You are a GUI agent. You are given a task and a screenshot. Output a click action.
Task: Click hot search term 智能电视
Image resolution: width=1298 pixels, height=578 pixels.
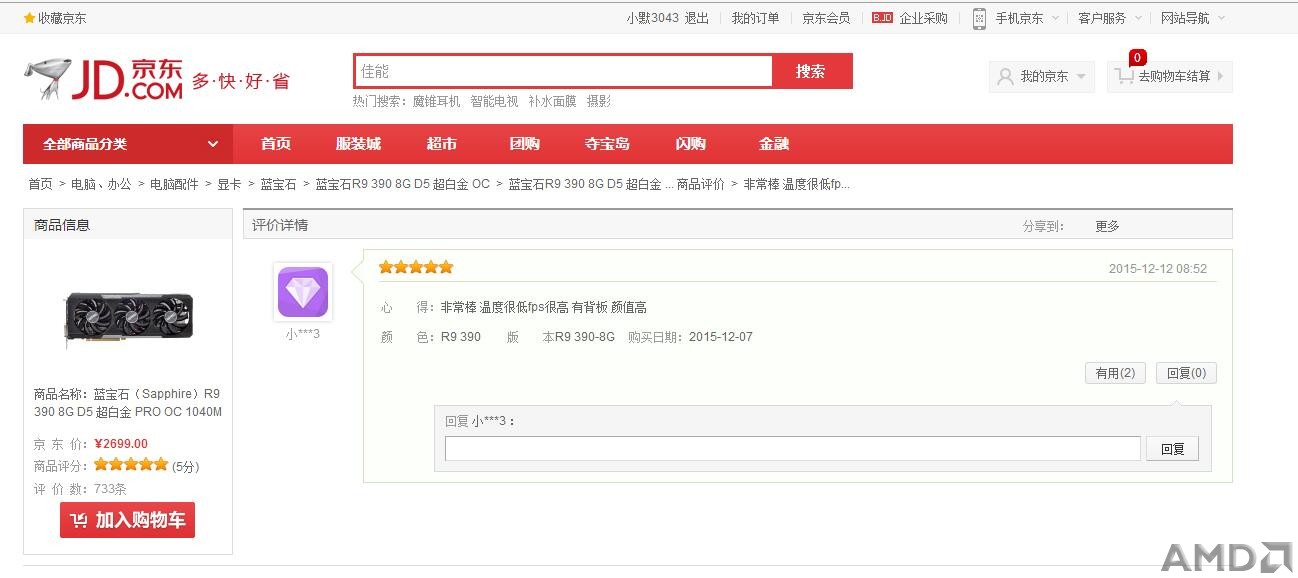click(x=494, y=101)
